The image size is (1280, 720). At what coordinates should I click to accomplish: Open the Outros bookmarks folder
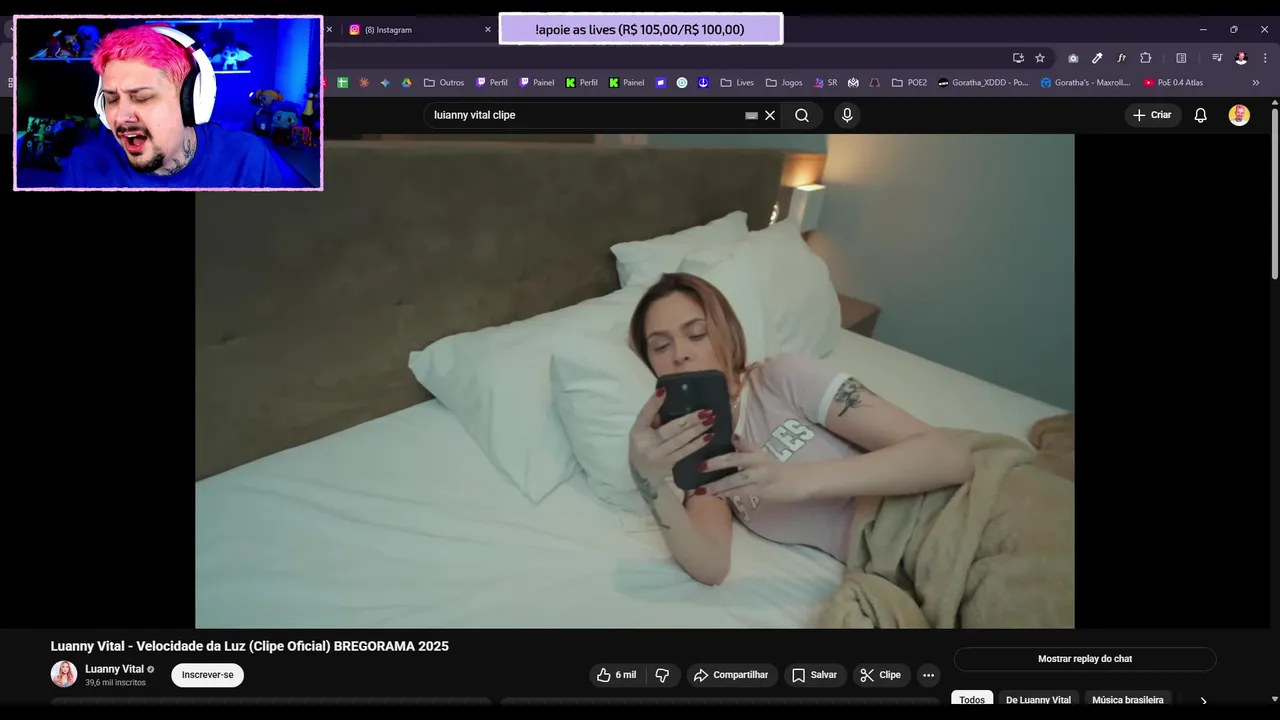[444, 83]
